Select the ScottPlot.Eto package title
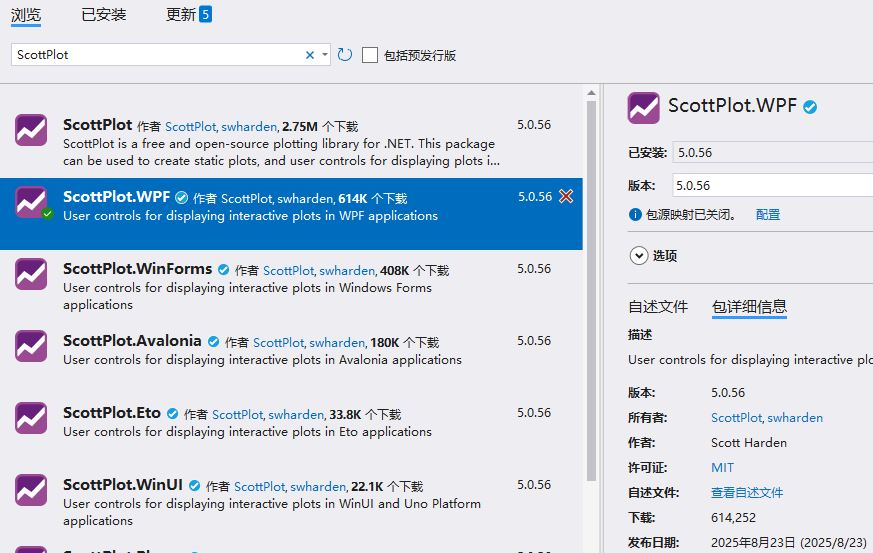This screenshot has width=873, height=553. click(112, 413)
